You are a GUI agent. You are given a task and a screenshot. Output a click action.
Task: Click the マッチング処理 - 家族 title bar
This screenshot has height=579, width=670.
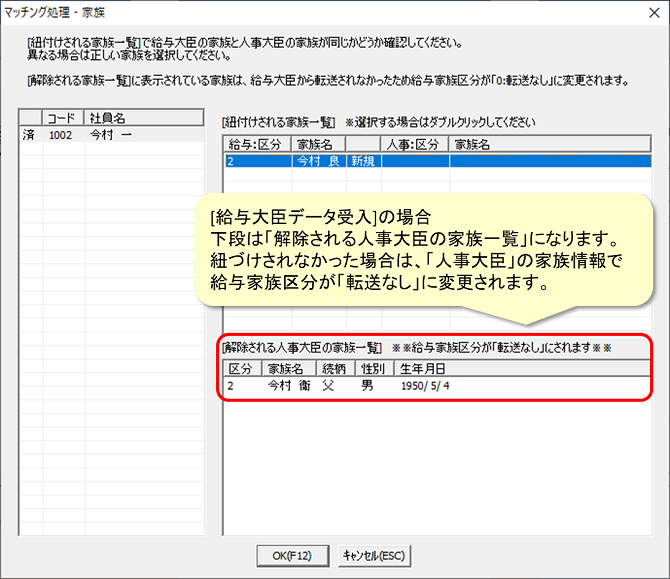click(x=300, y=13)
